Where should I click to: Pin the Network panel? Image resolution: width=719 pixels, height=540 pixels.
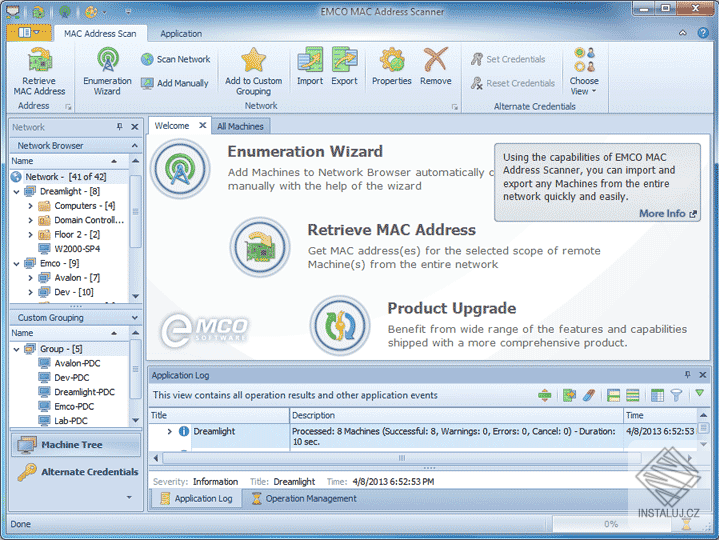[120, 127]
